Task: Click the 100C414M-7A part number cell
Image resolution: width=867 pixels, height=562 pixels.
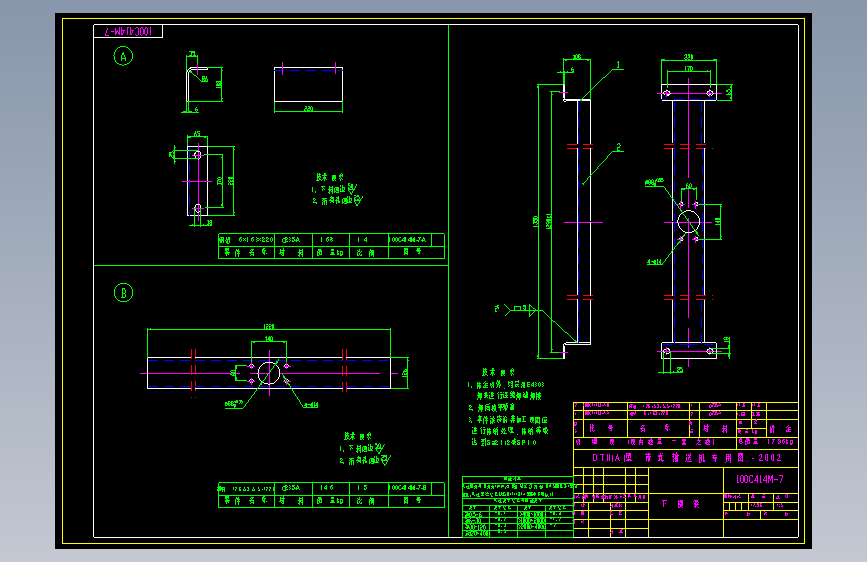Action: (409, 240)
